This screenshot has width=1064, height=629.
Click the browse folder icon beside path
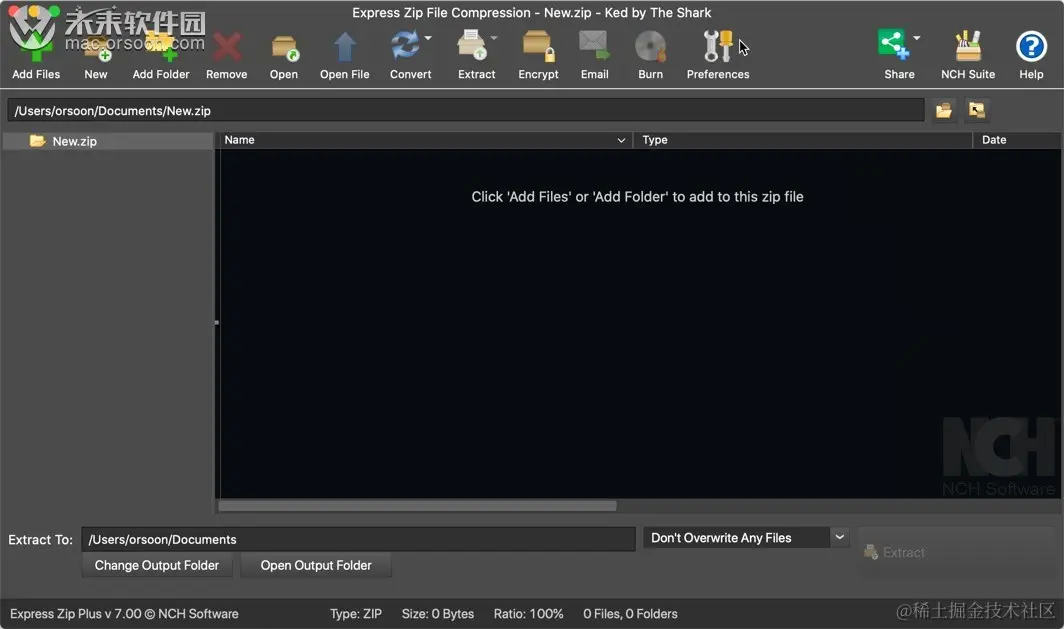(x=944, y=111)
